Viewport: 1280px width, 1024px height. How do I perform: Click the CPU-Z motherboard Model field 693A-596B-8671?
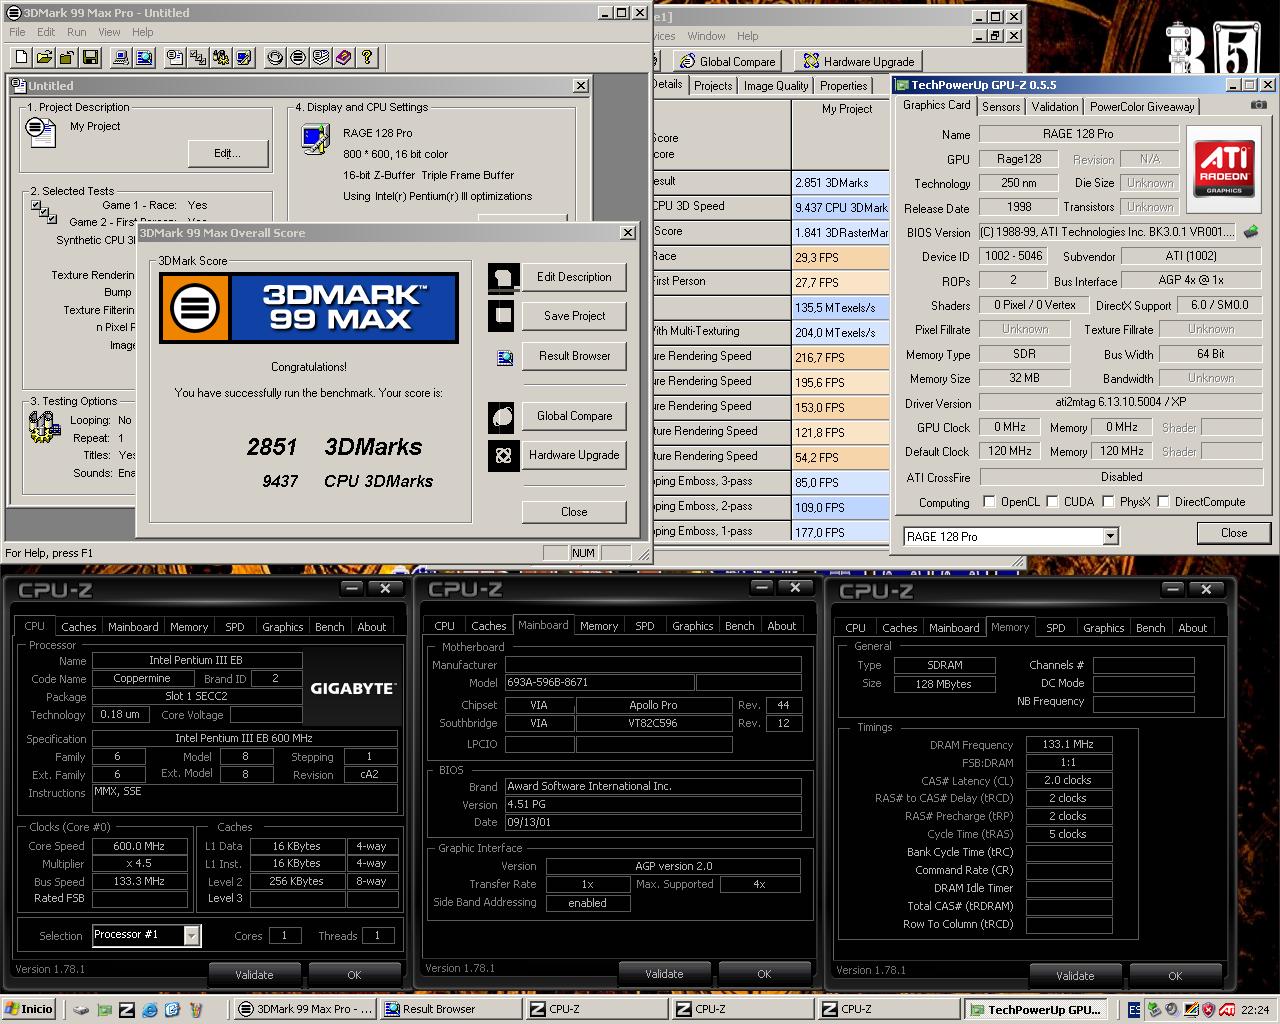(598, 682)
